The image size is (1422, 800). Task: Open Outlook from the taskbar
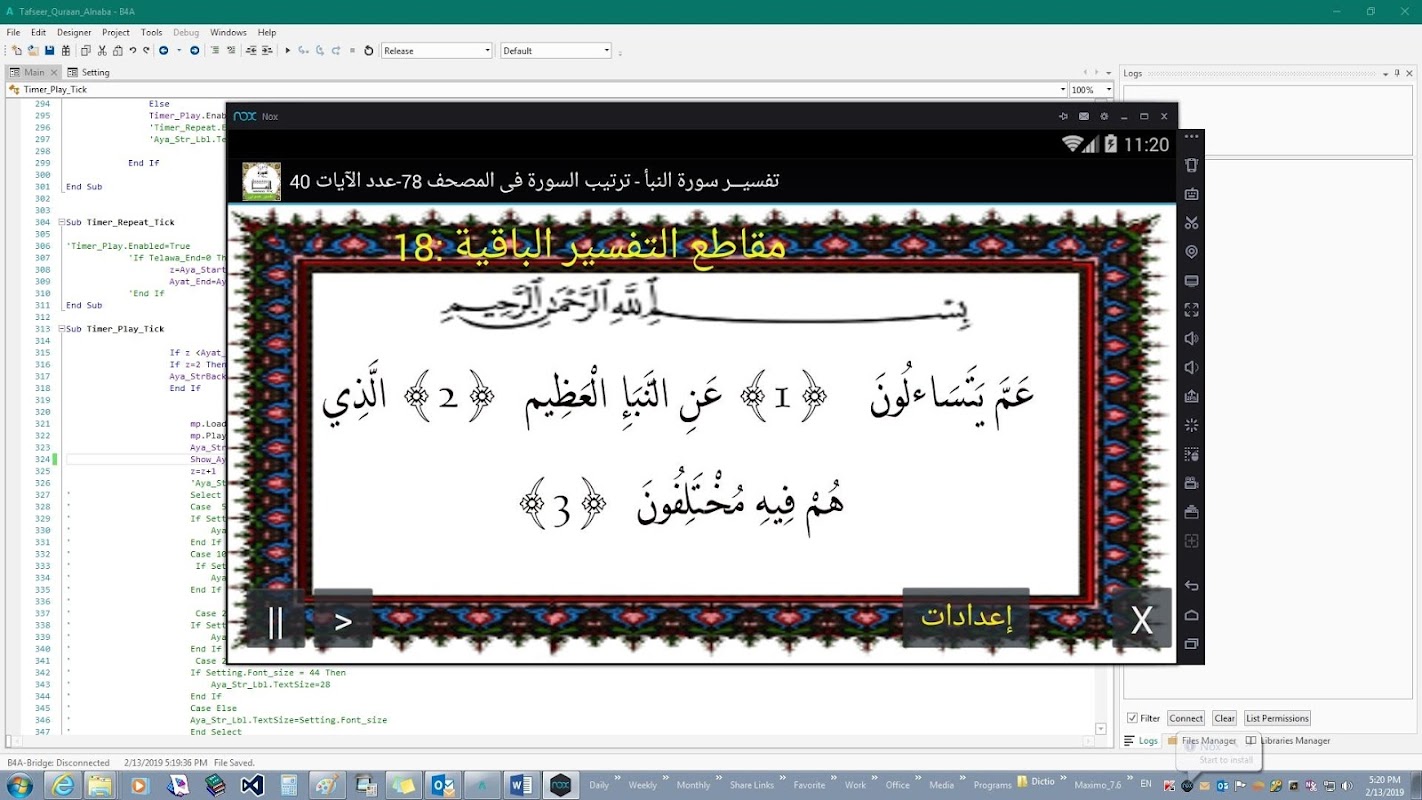click(443, 785)
